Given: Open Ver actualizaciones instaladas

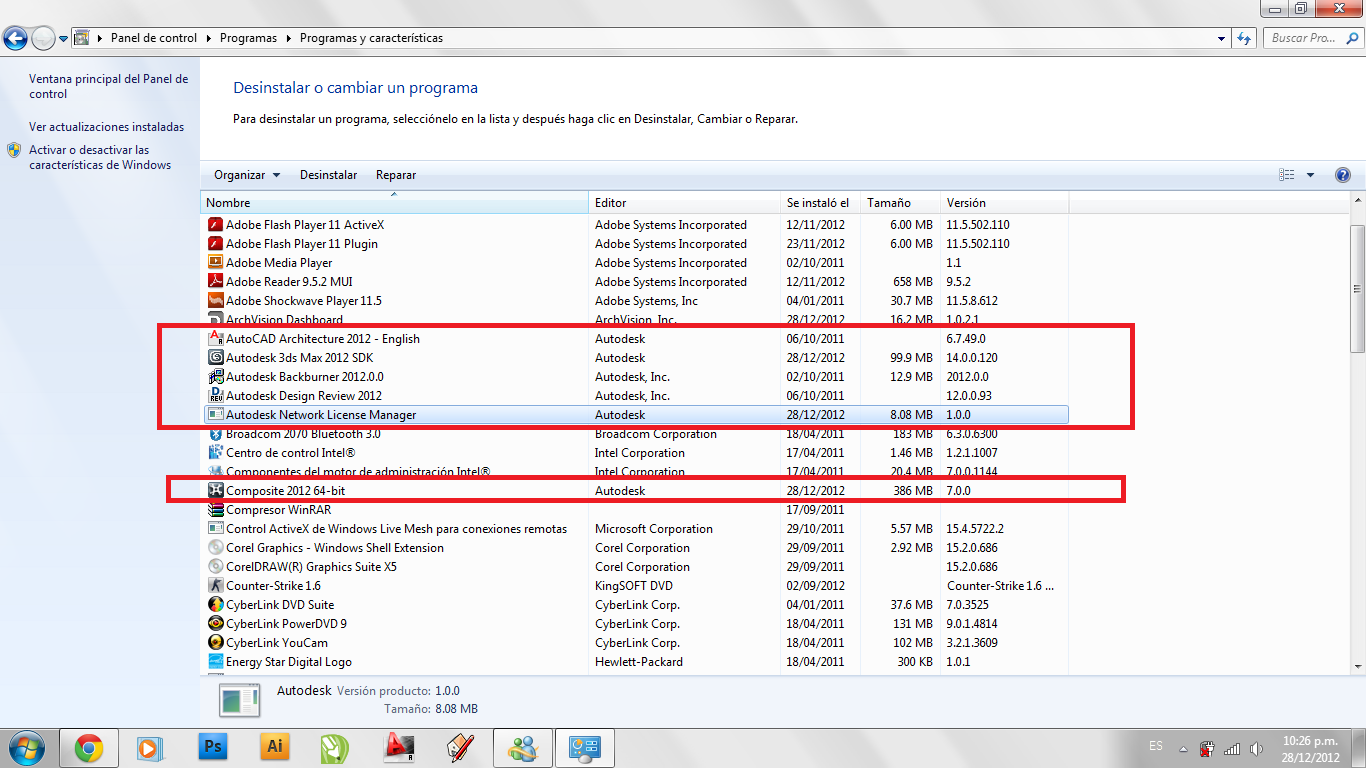Looking at the screenshot, I should pyautogui.click(x=107, y=127).
